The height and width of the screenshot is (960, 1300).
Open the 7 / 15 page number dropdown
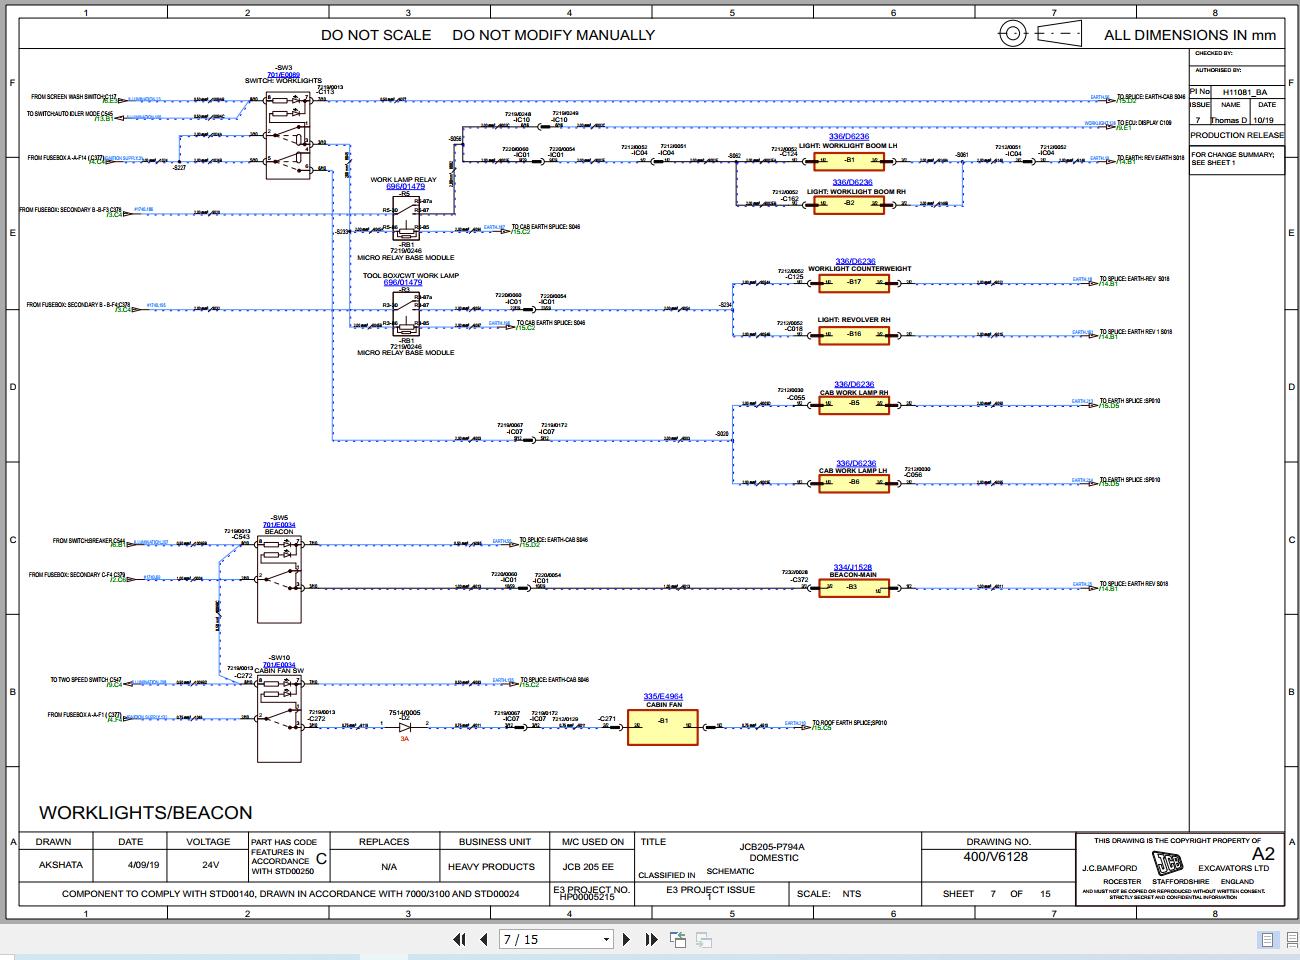606,939
